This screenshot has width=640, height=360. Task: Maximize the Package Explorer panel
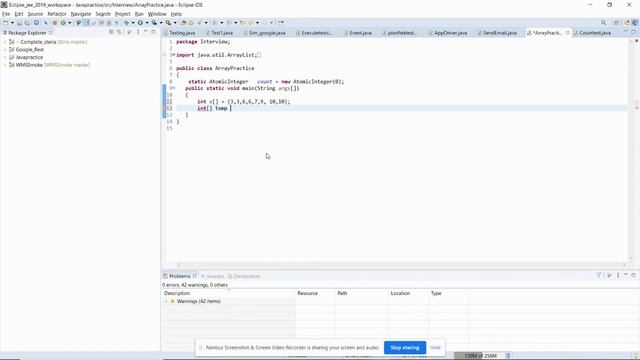coord(153,32)
